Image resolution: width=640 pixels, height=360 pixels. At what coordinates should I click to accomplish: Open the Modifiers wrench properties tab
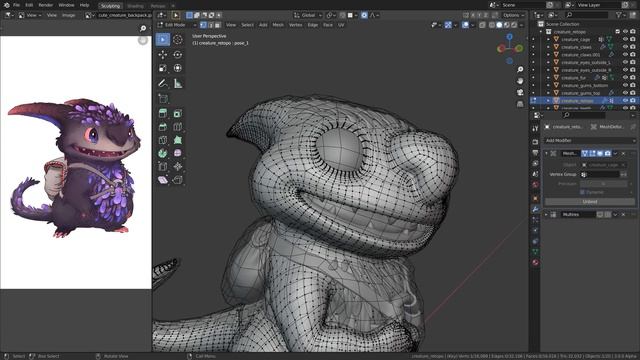pos(535,209)
